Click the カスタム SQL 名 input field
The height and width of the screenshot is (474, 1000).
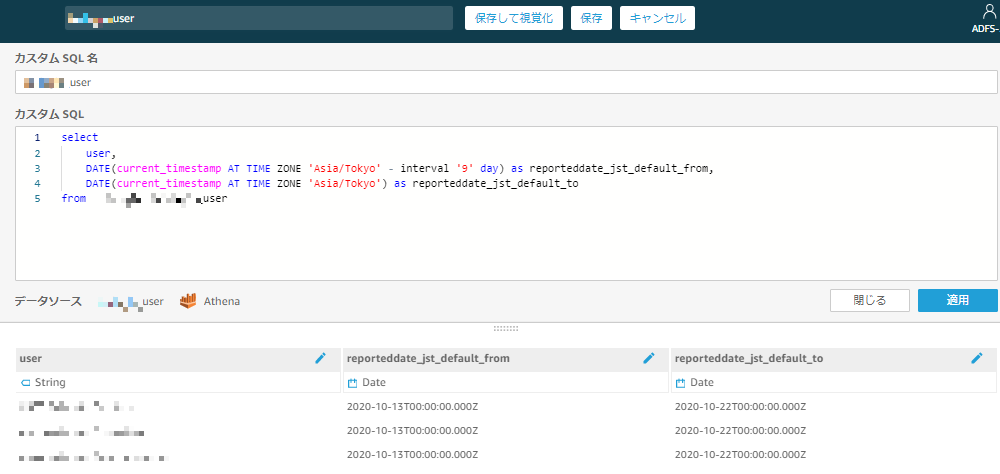click(506, 82)
